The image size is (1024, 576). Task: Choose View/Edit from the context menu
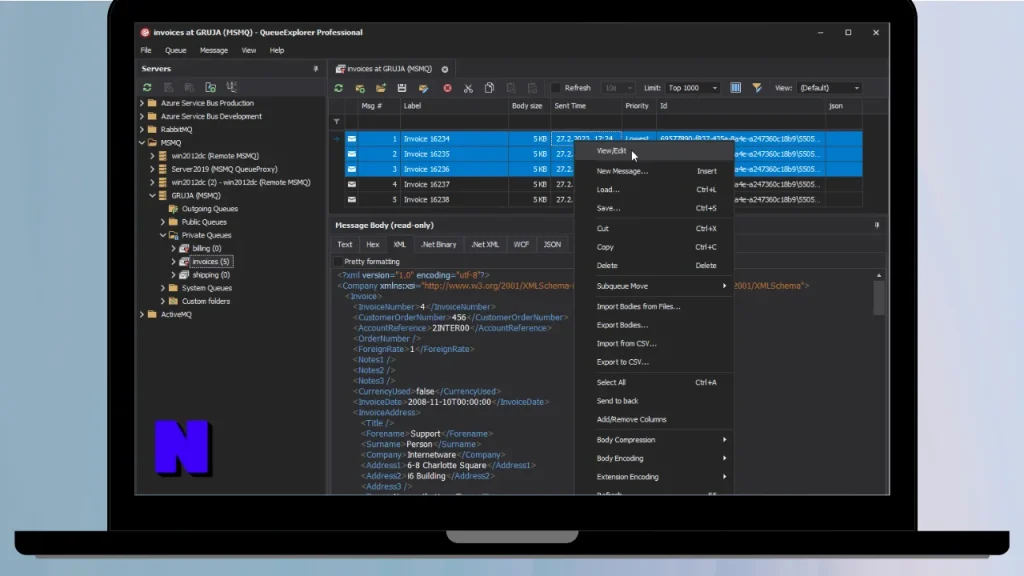[654, 151]
